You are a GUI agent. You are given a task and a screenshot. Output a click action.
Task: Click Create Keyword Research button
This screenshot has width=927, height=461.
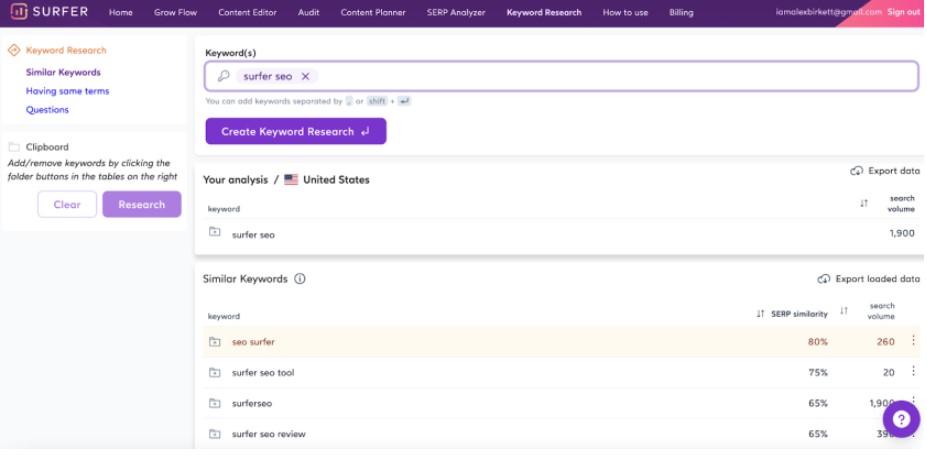point(296,131)
